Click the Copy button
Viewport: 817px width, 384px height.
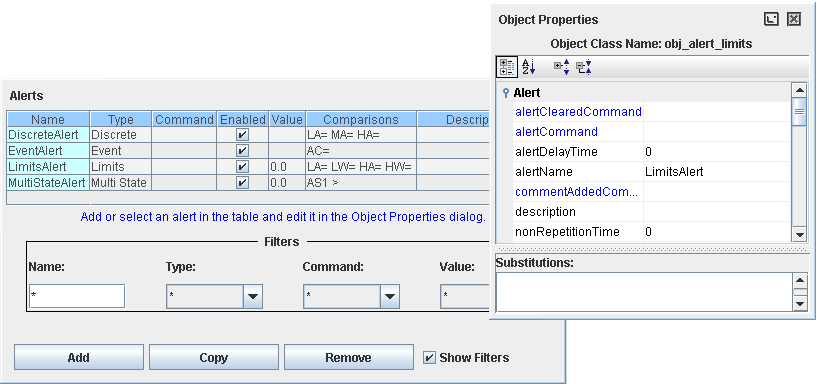coord(214,357)
